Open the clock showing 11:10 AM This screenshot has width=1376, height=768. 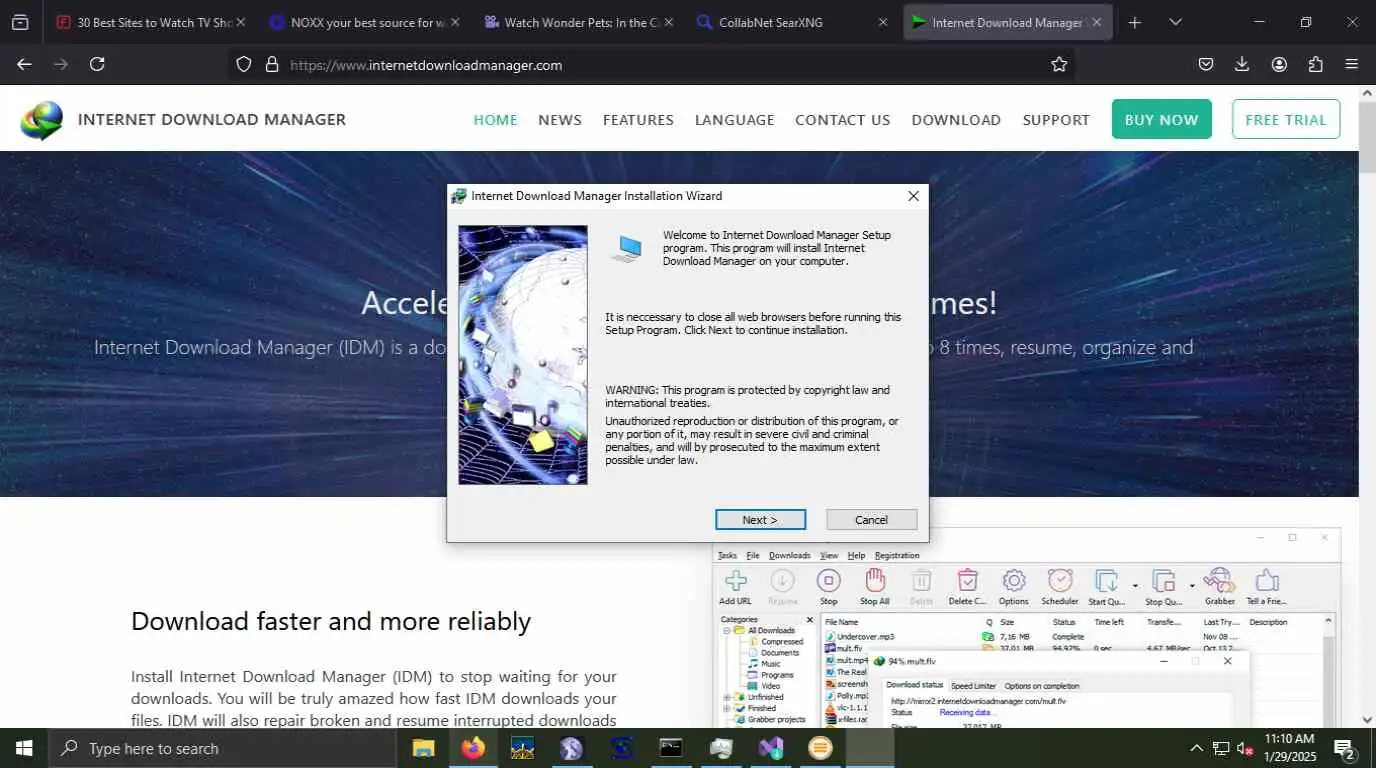point(1289,748)
